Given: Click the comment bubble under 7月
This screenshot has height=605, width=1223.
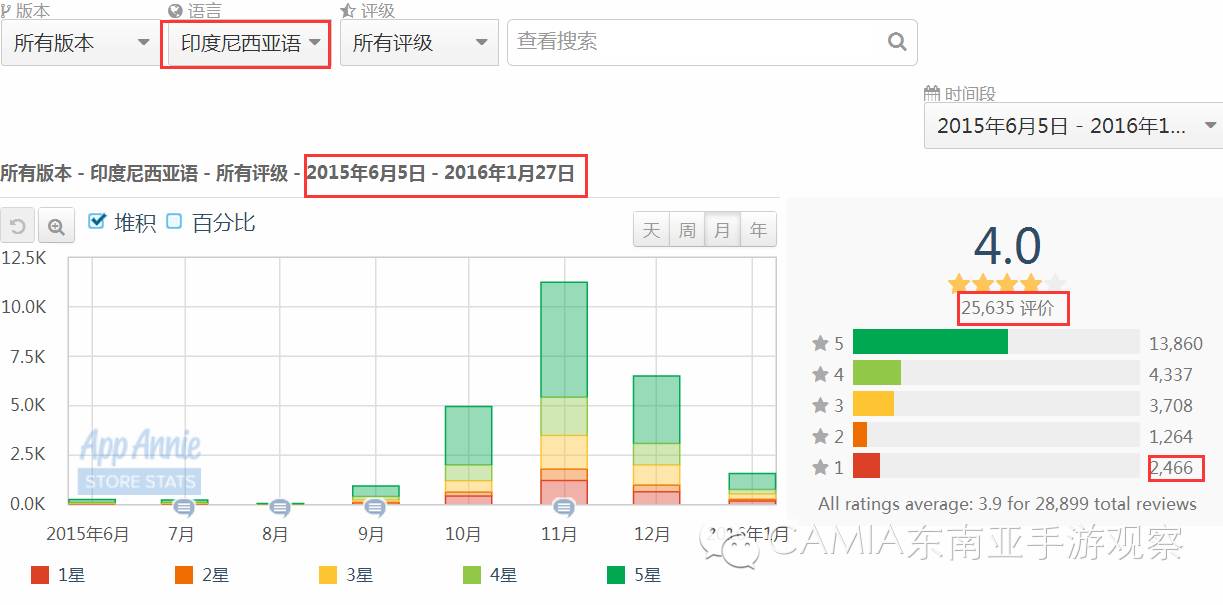Looking at the screenshot, I should (184, 507).
